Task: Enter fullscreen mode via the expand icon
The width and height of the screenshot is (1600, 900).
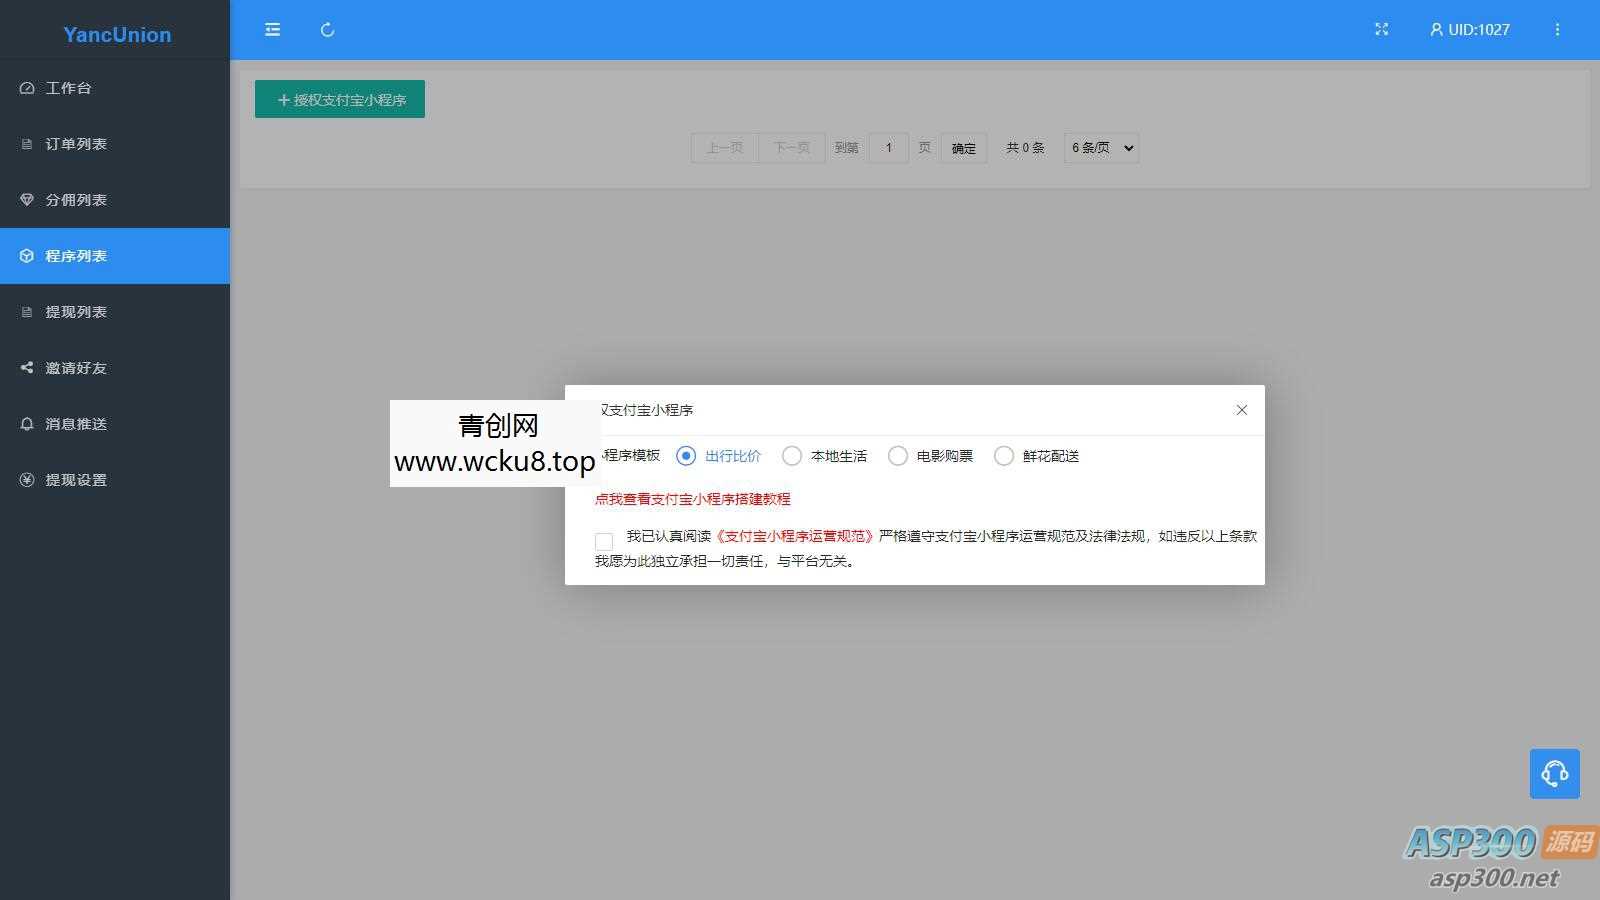Action: [1381, 30]
